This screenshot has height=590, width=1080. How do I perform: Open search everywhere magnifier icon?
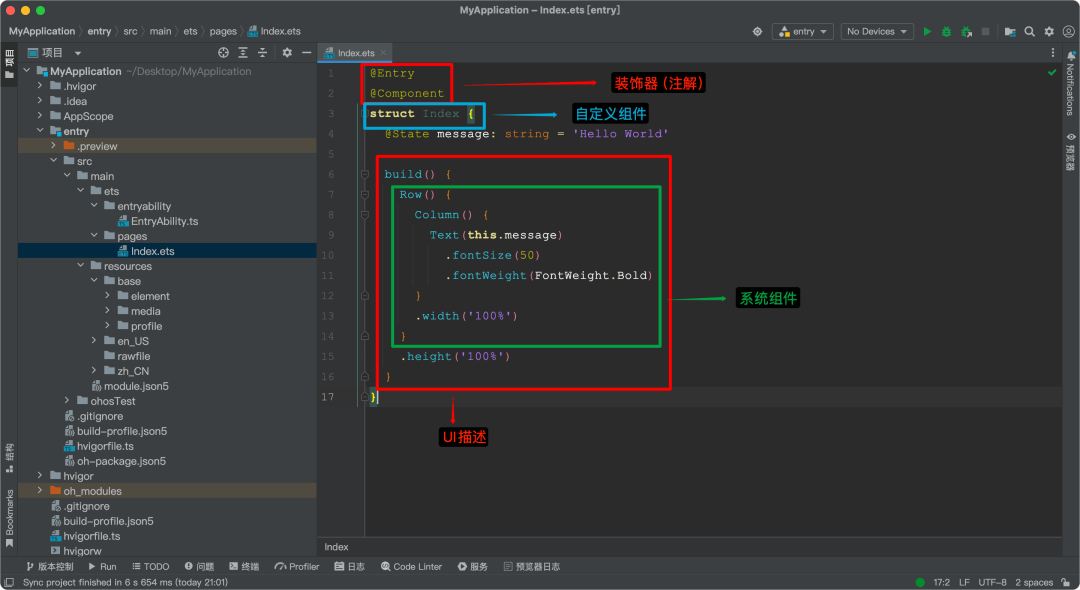point(1030,32)
